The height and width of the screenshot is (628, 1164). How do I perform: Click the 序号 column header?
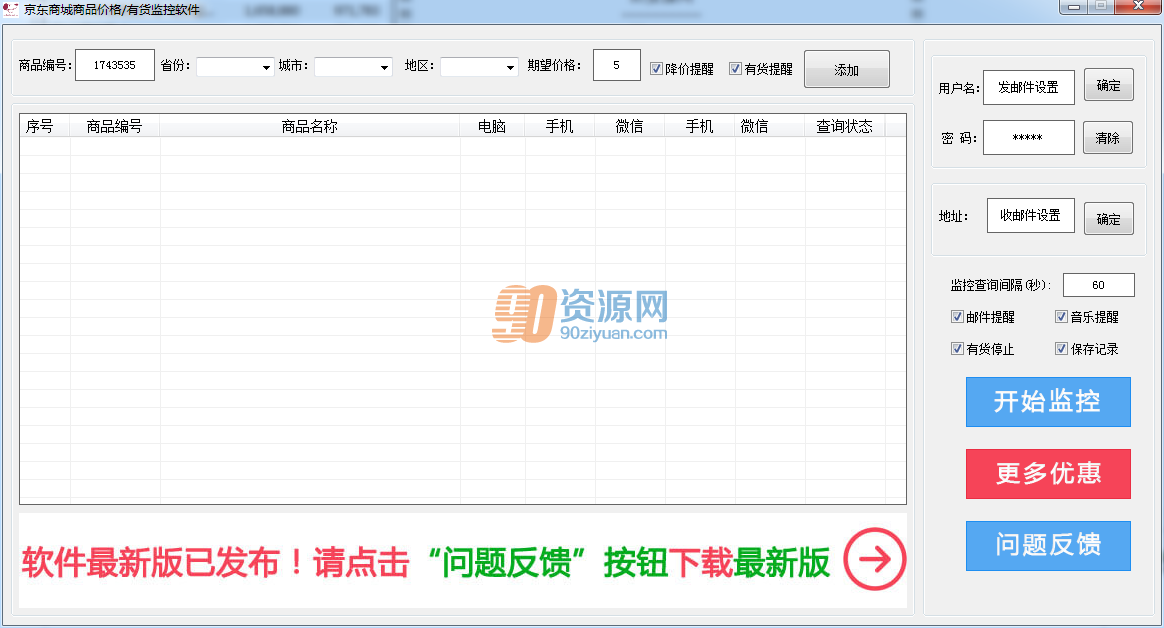(x=45, y=126)
